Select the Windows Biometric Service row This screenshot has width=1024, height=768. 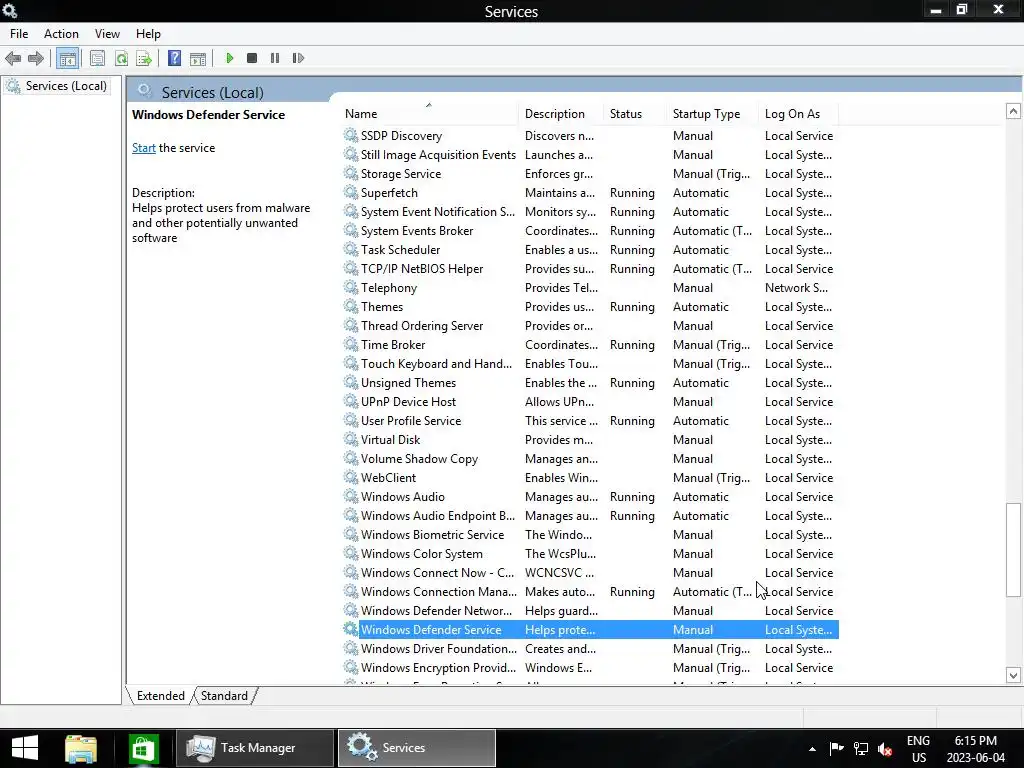point(590,535)
